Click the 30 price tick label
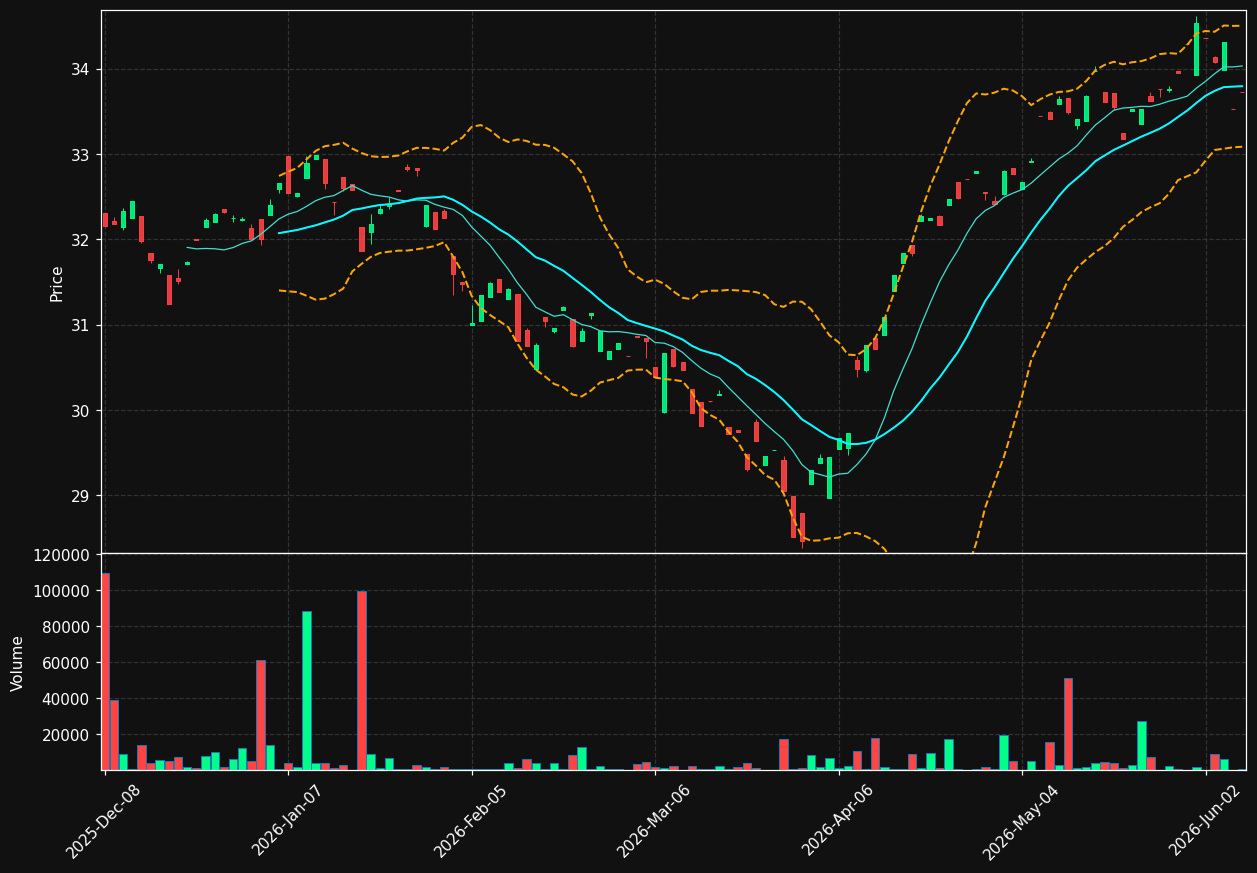This screenshot has width=1257, height=873. point(80,411)
